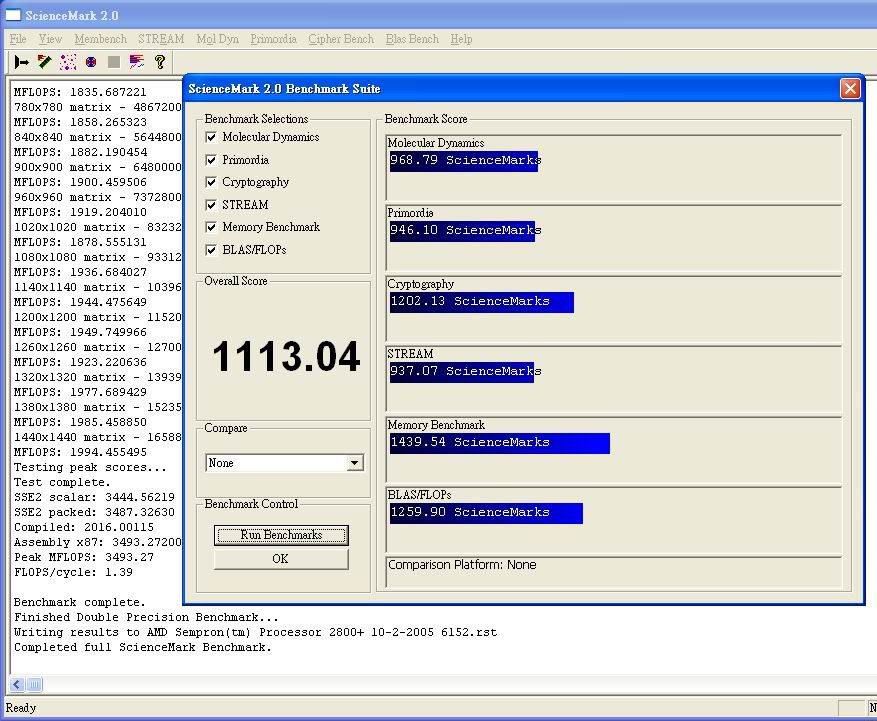The width and height of the screenshot is (877, 721).
Task: Click the 'Testing peak scores...' log line
Action: tap(90, 468)
